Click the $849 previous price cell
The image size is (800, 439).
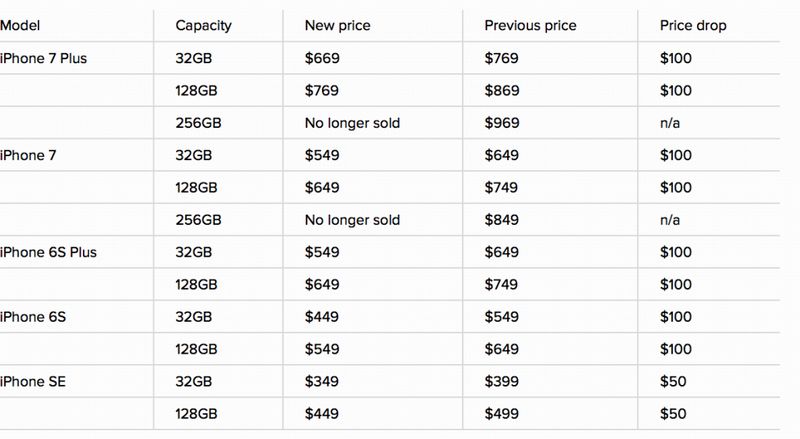502,220
